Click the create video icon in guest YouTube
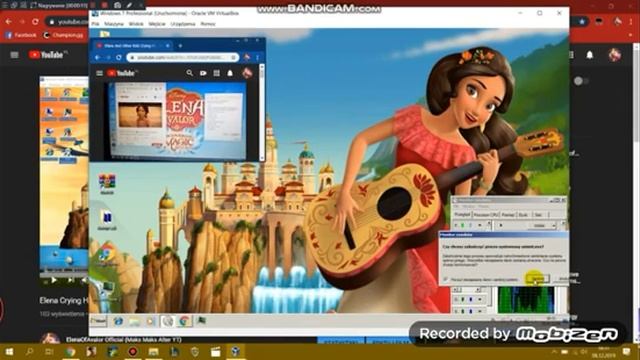This screenshot has height=360, width=640. (203, 73)
